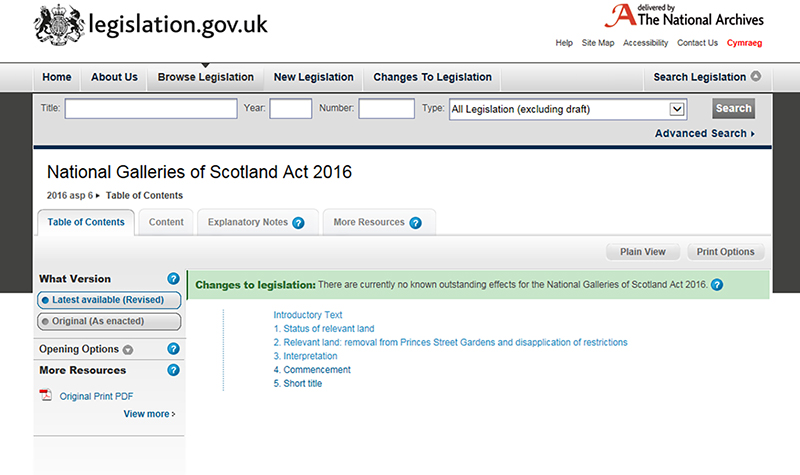The height and width of the screenshot is (475, 800).
Task: Expand View more resources
Action: [x=149, y=414]
